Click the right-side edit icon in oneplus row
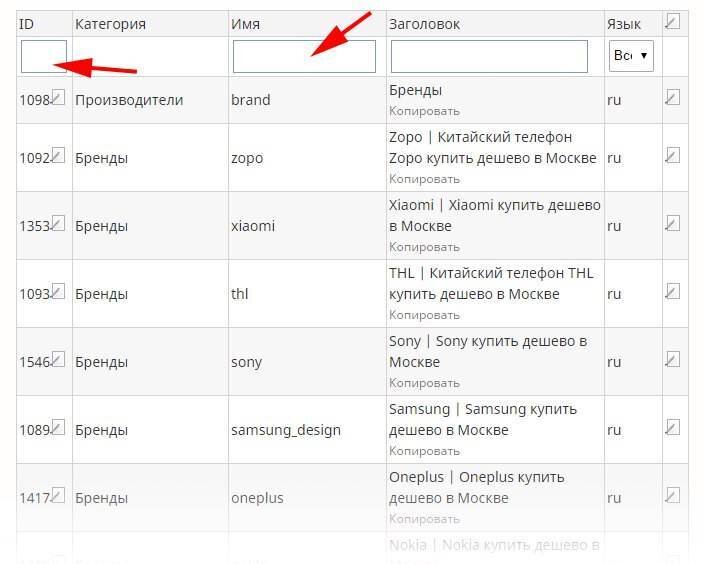704x564 pixels. coord(672,495)
